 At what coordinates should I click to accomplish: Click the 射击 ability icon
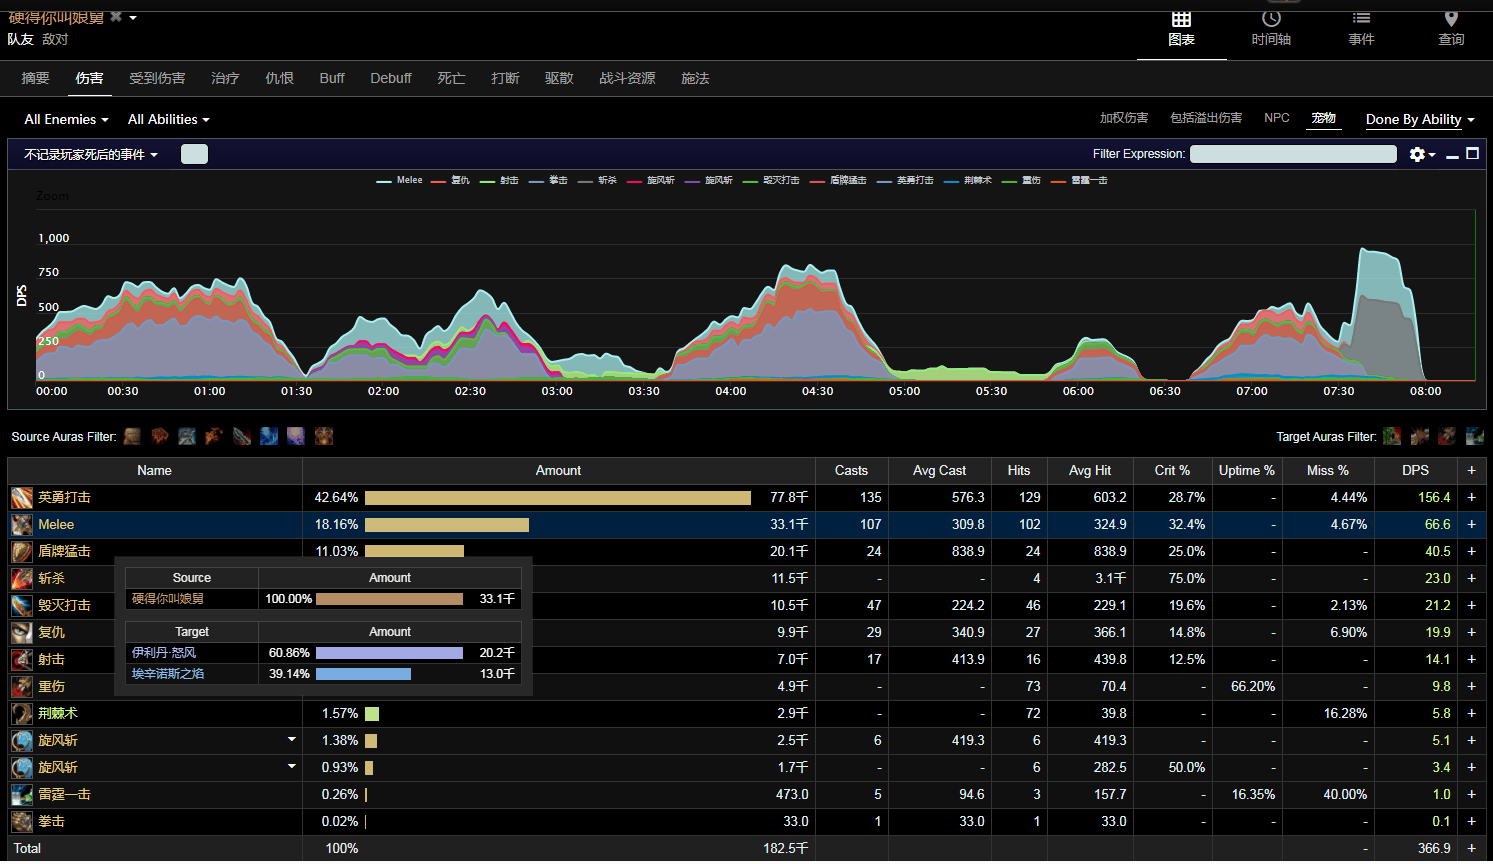22,659
